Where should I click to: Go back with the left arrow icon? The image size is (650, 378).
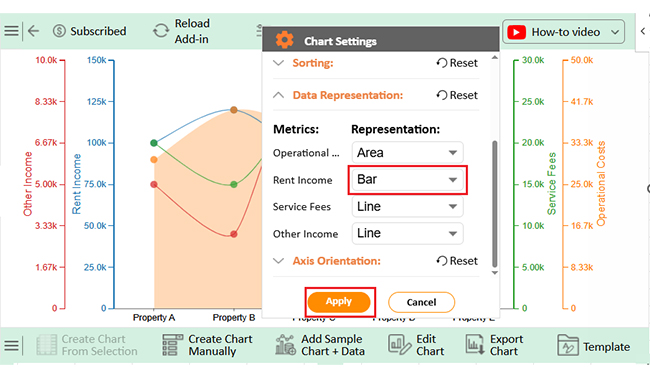33,31
